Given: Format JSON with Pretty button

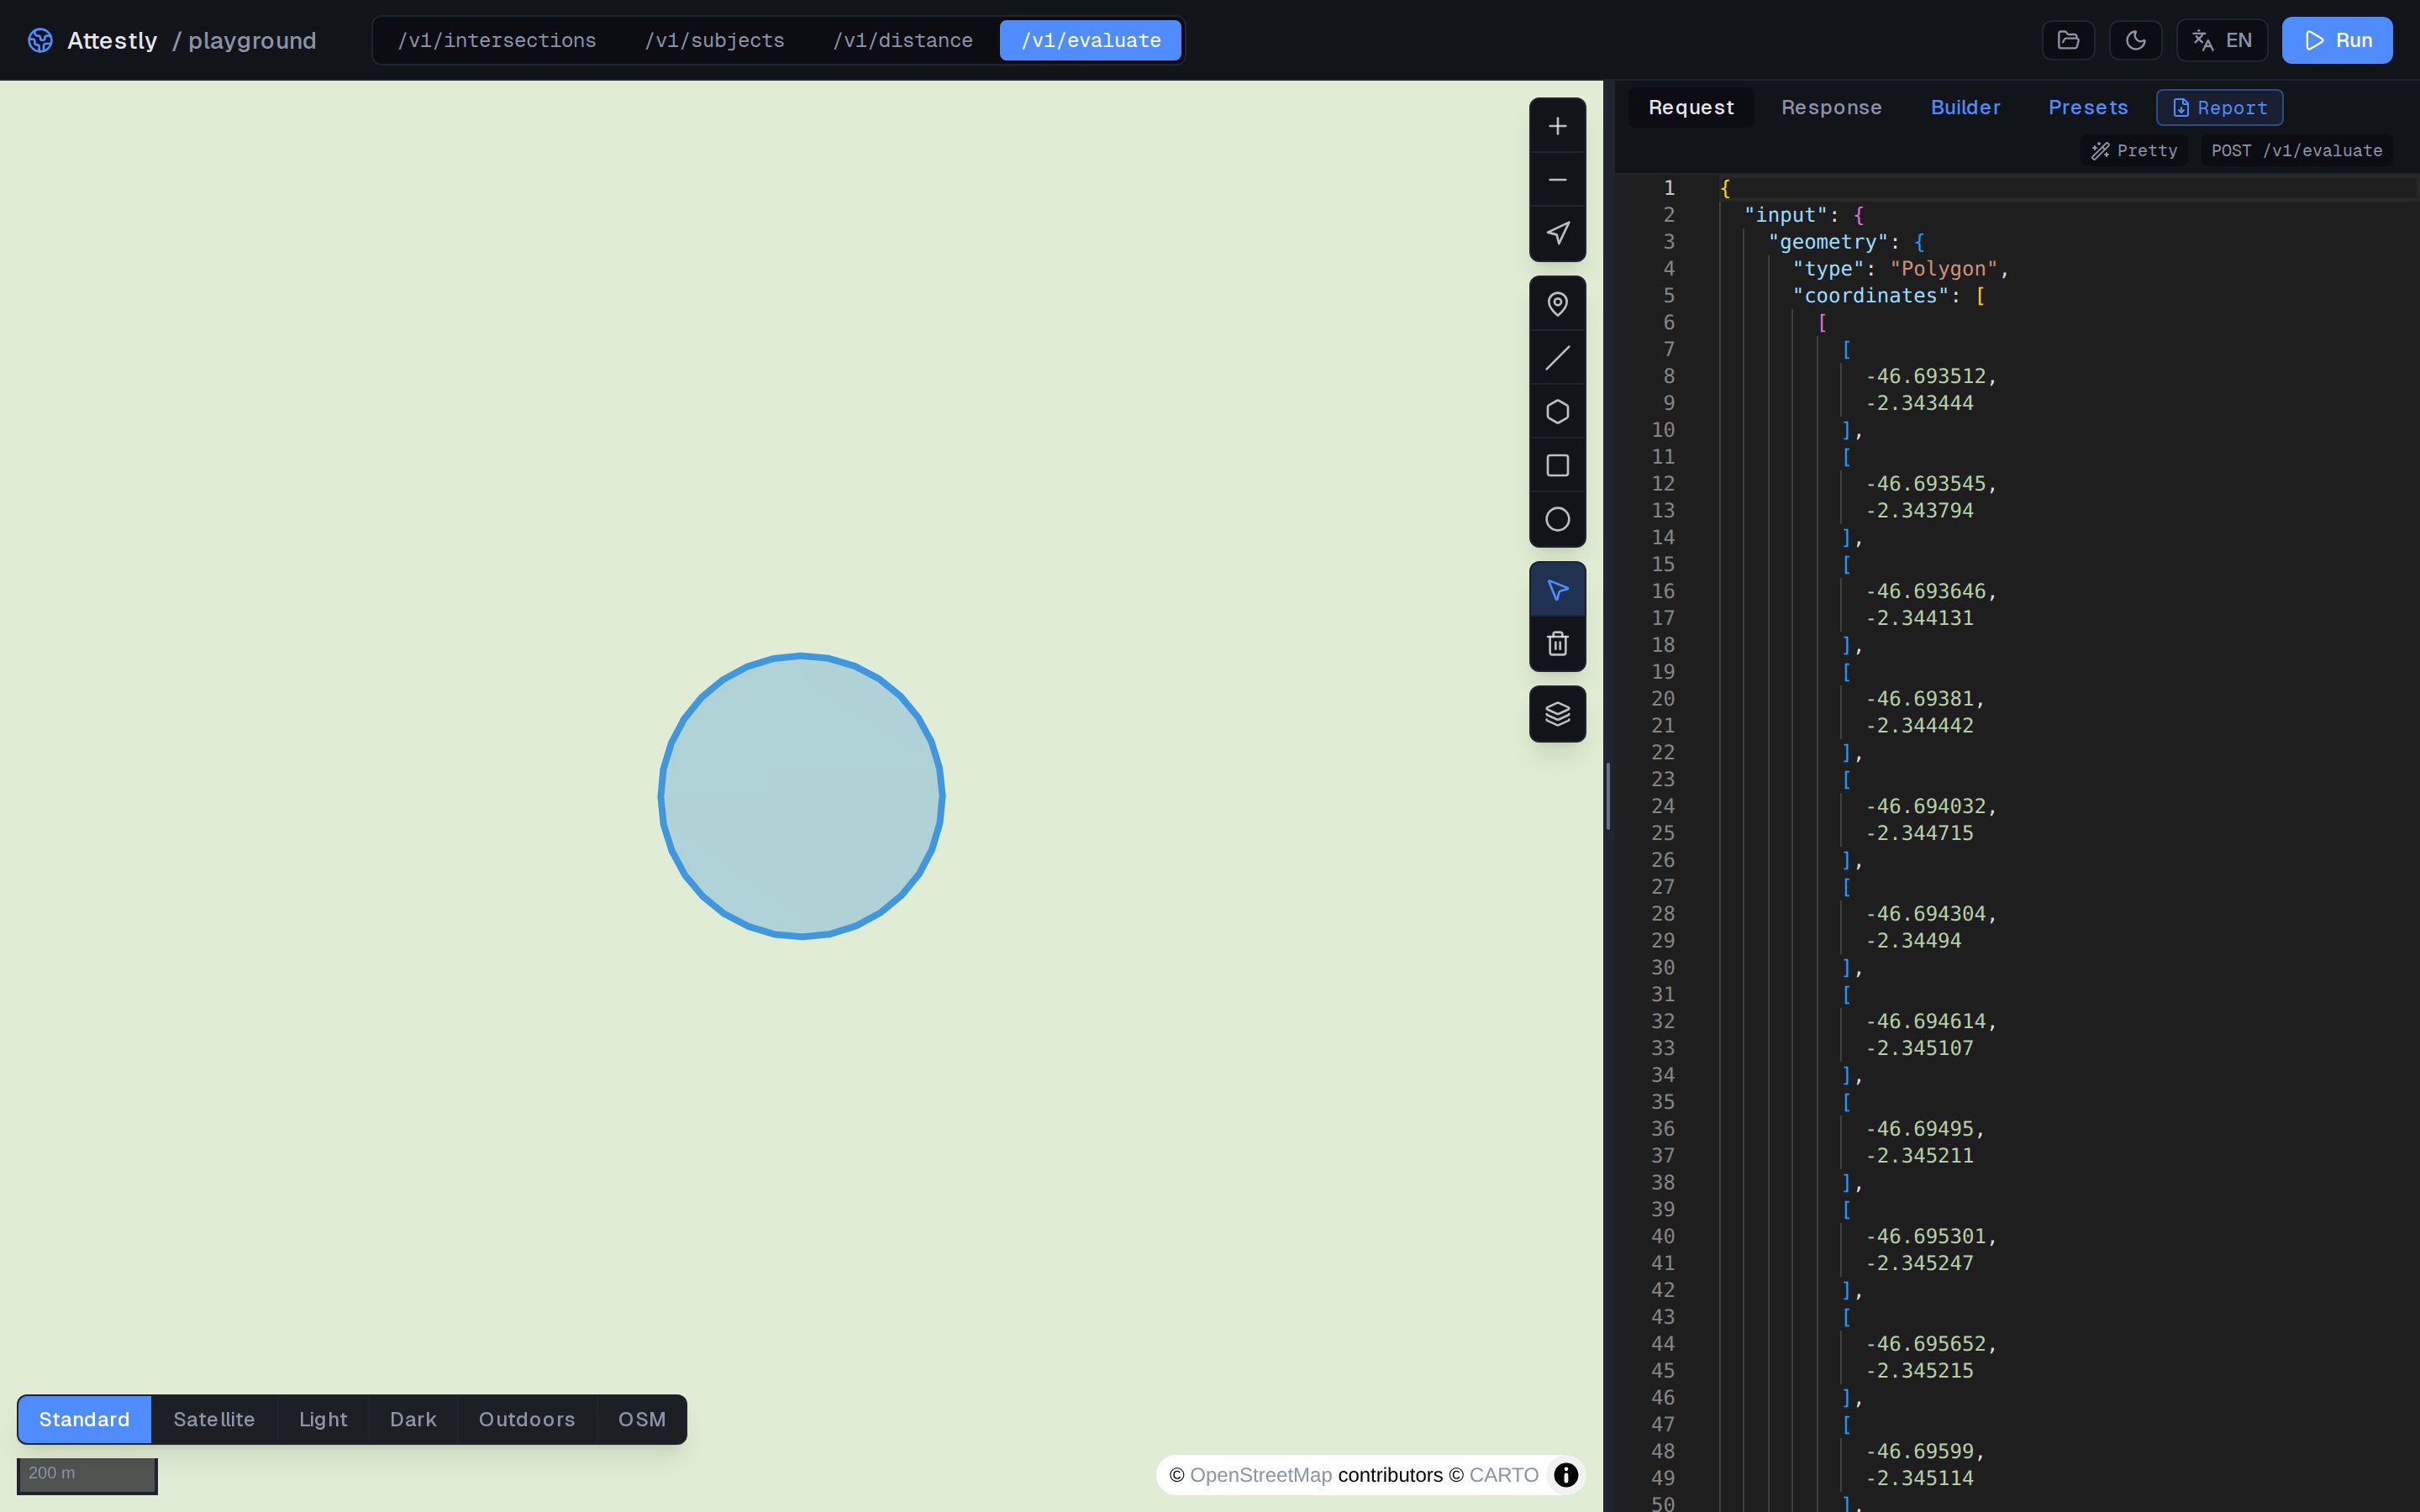Looking at the screenshot, I should [2134, 150].
